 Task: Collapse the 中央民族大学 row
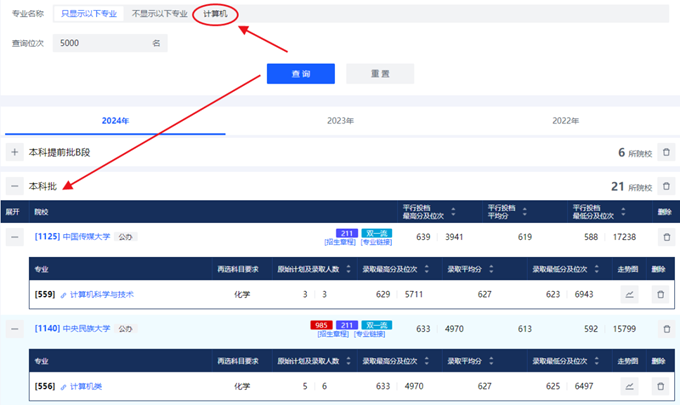(x=15, y=328)
